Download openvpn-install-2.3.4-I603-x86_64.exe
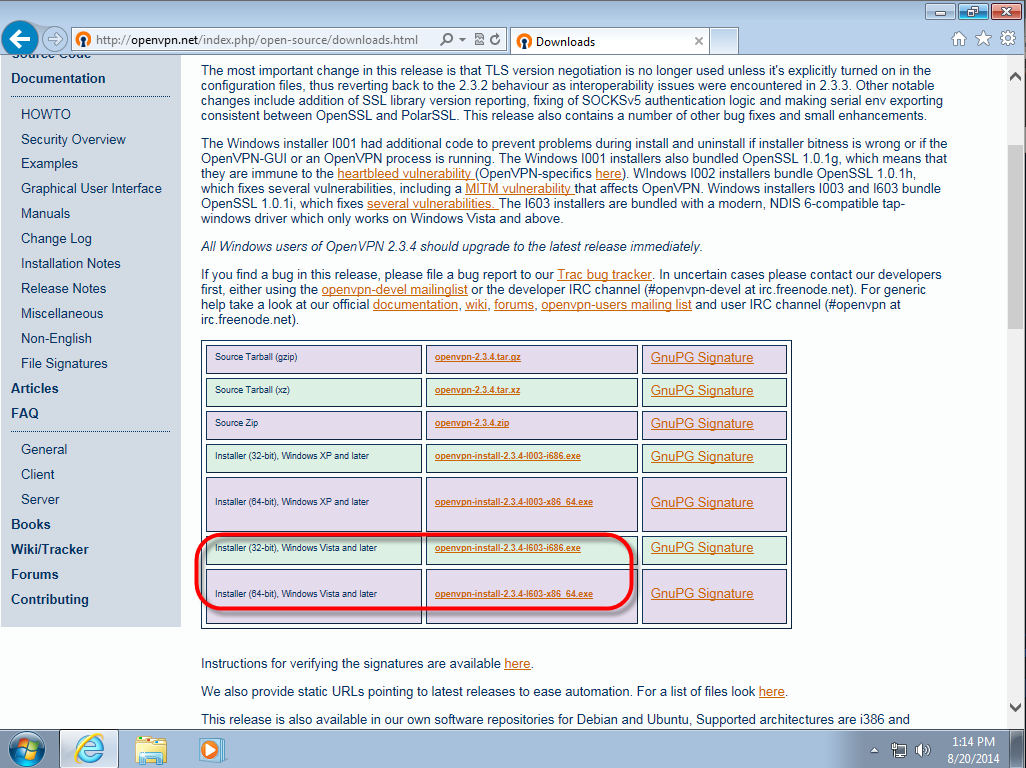The width and height of the screenshot is (1026, 768). (x=514, y=594)
